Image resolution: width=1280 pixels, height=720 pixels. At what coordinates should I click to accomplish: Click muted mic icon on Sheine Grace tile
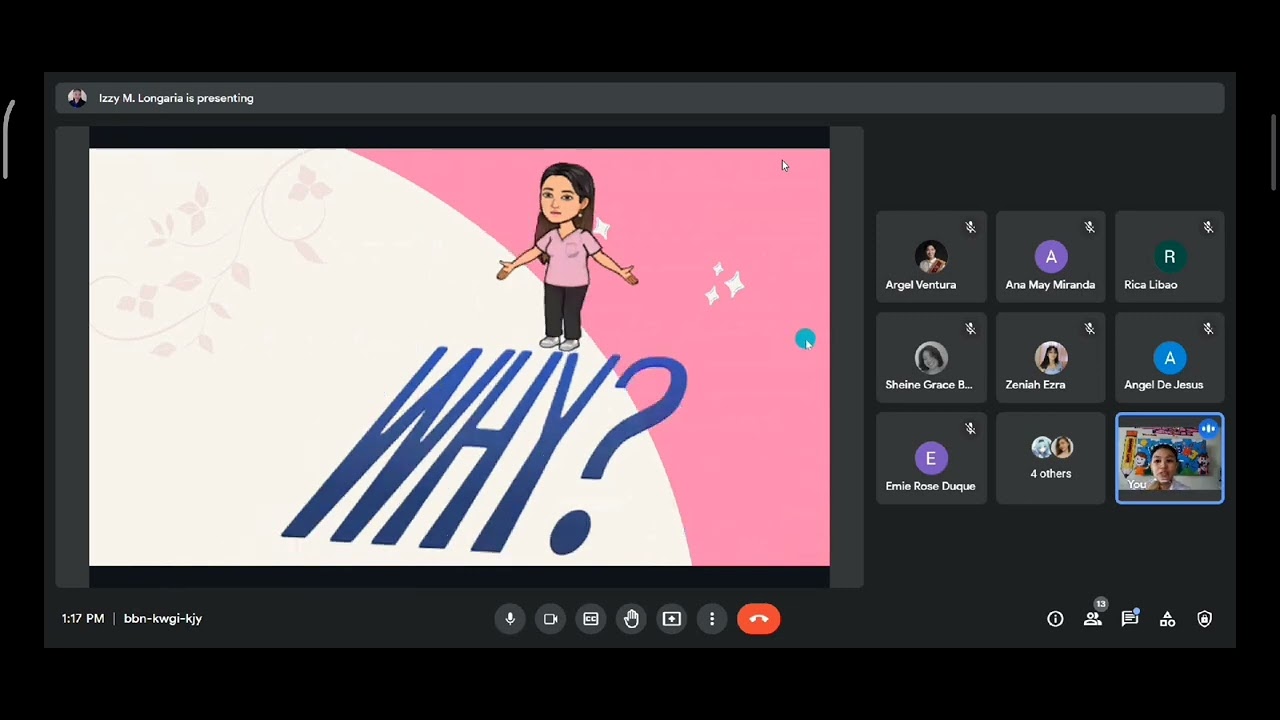[x=970, y=328]
